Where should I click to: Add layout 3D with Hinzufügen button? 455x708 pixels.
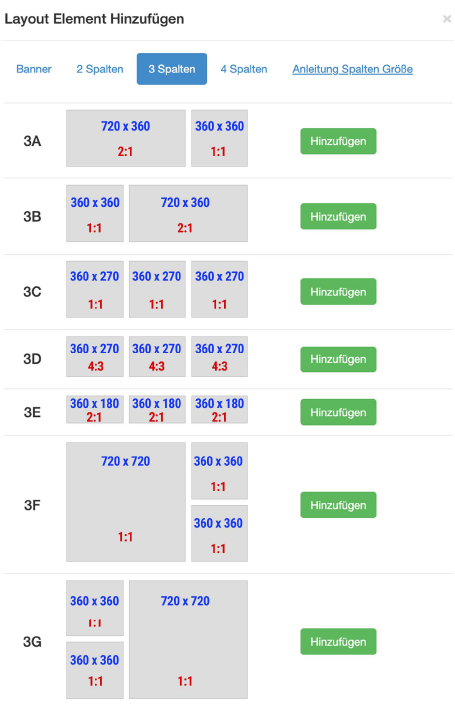point(338,359)
